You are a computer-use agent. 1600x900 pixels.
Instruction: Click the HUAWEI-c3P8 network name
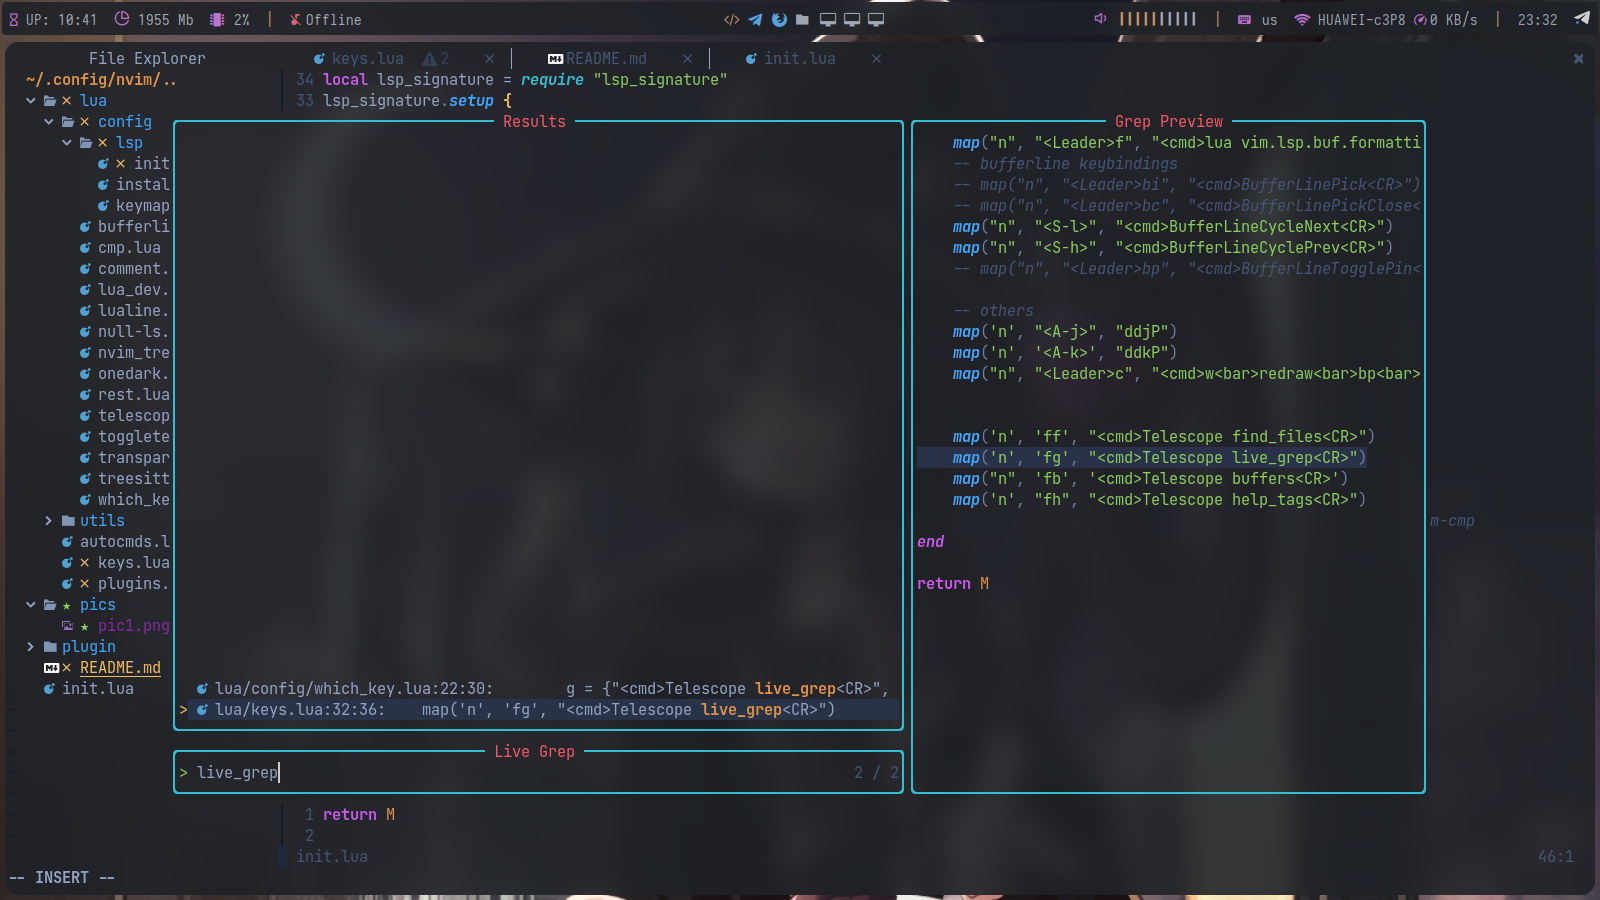pos(1361,20)
